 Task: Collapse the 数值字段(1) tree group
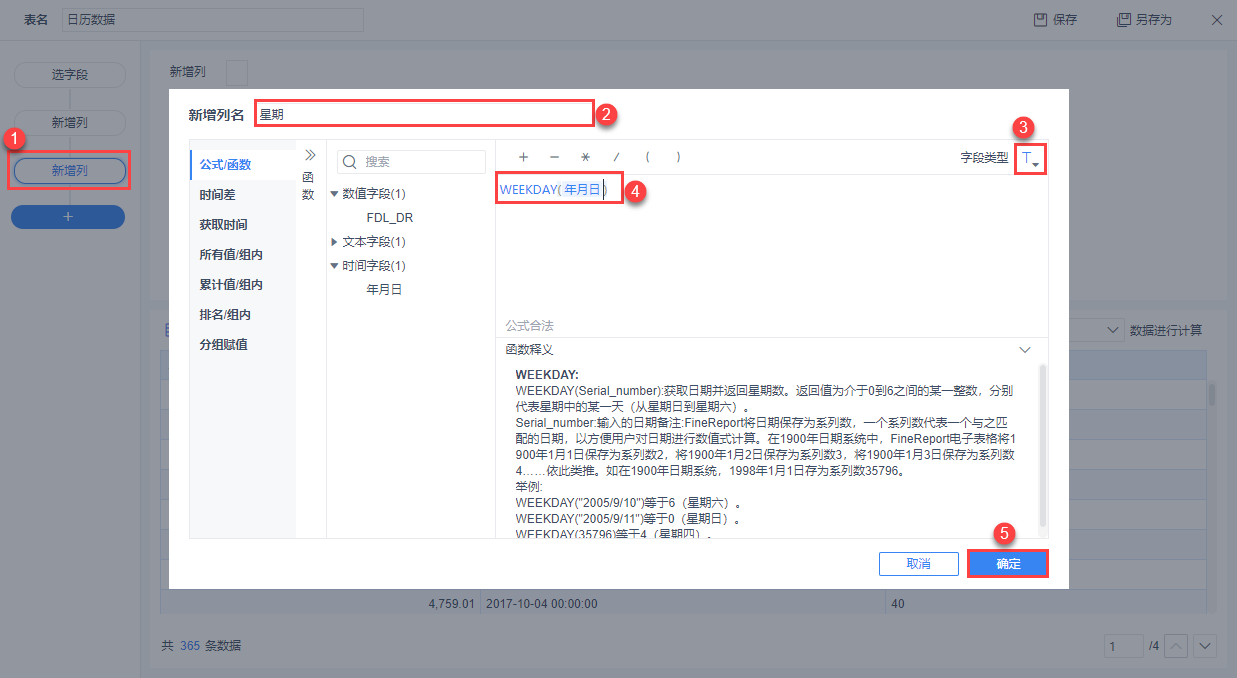(x=335, y=193)
